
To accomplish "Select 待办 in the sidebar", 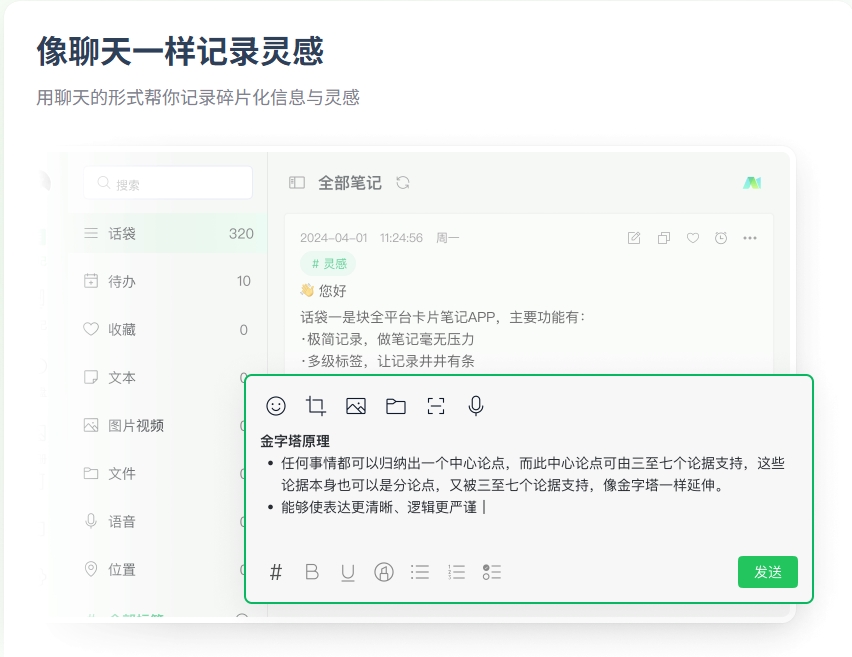I will (122, 282).
